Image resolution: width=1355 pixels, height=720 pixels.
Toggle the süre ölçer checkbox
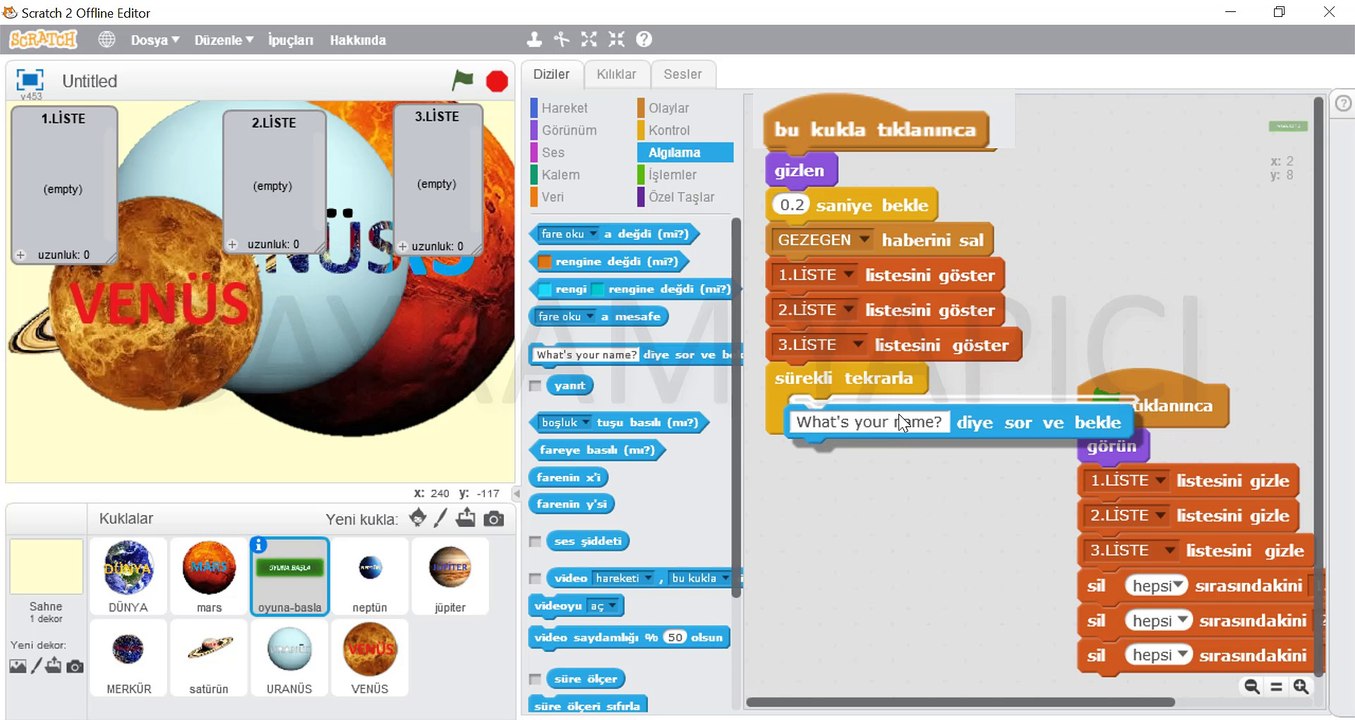(535, 679)
